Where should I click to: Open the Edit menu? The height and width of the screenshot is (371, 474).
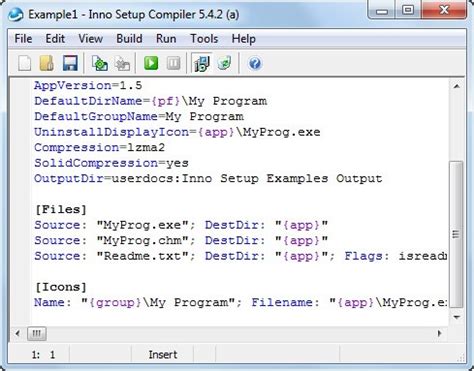(x=55, y=39)
